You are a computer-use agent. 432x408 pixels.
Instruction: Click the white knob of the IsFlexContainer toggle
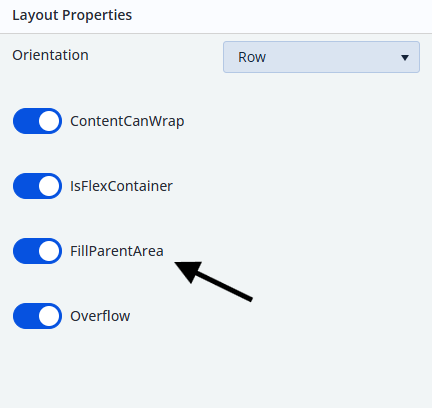coord(49,186)
